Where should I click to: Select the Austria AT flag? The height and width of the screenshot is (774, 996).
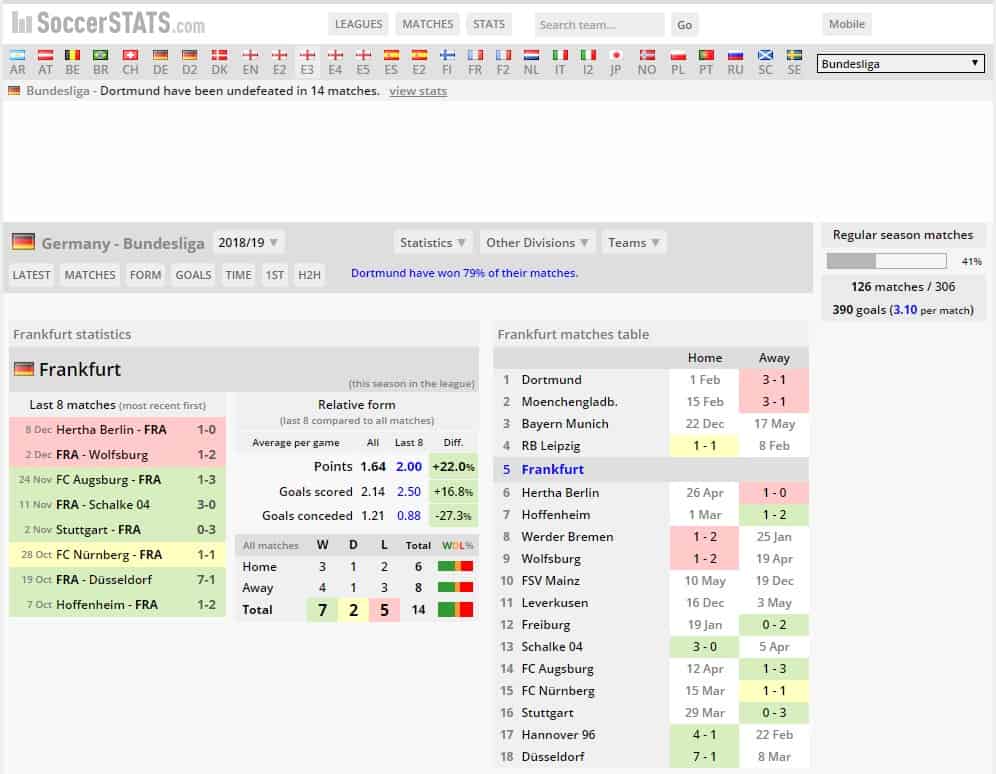pos(45,55)
